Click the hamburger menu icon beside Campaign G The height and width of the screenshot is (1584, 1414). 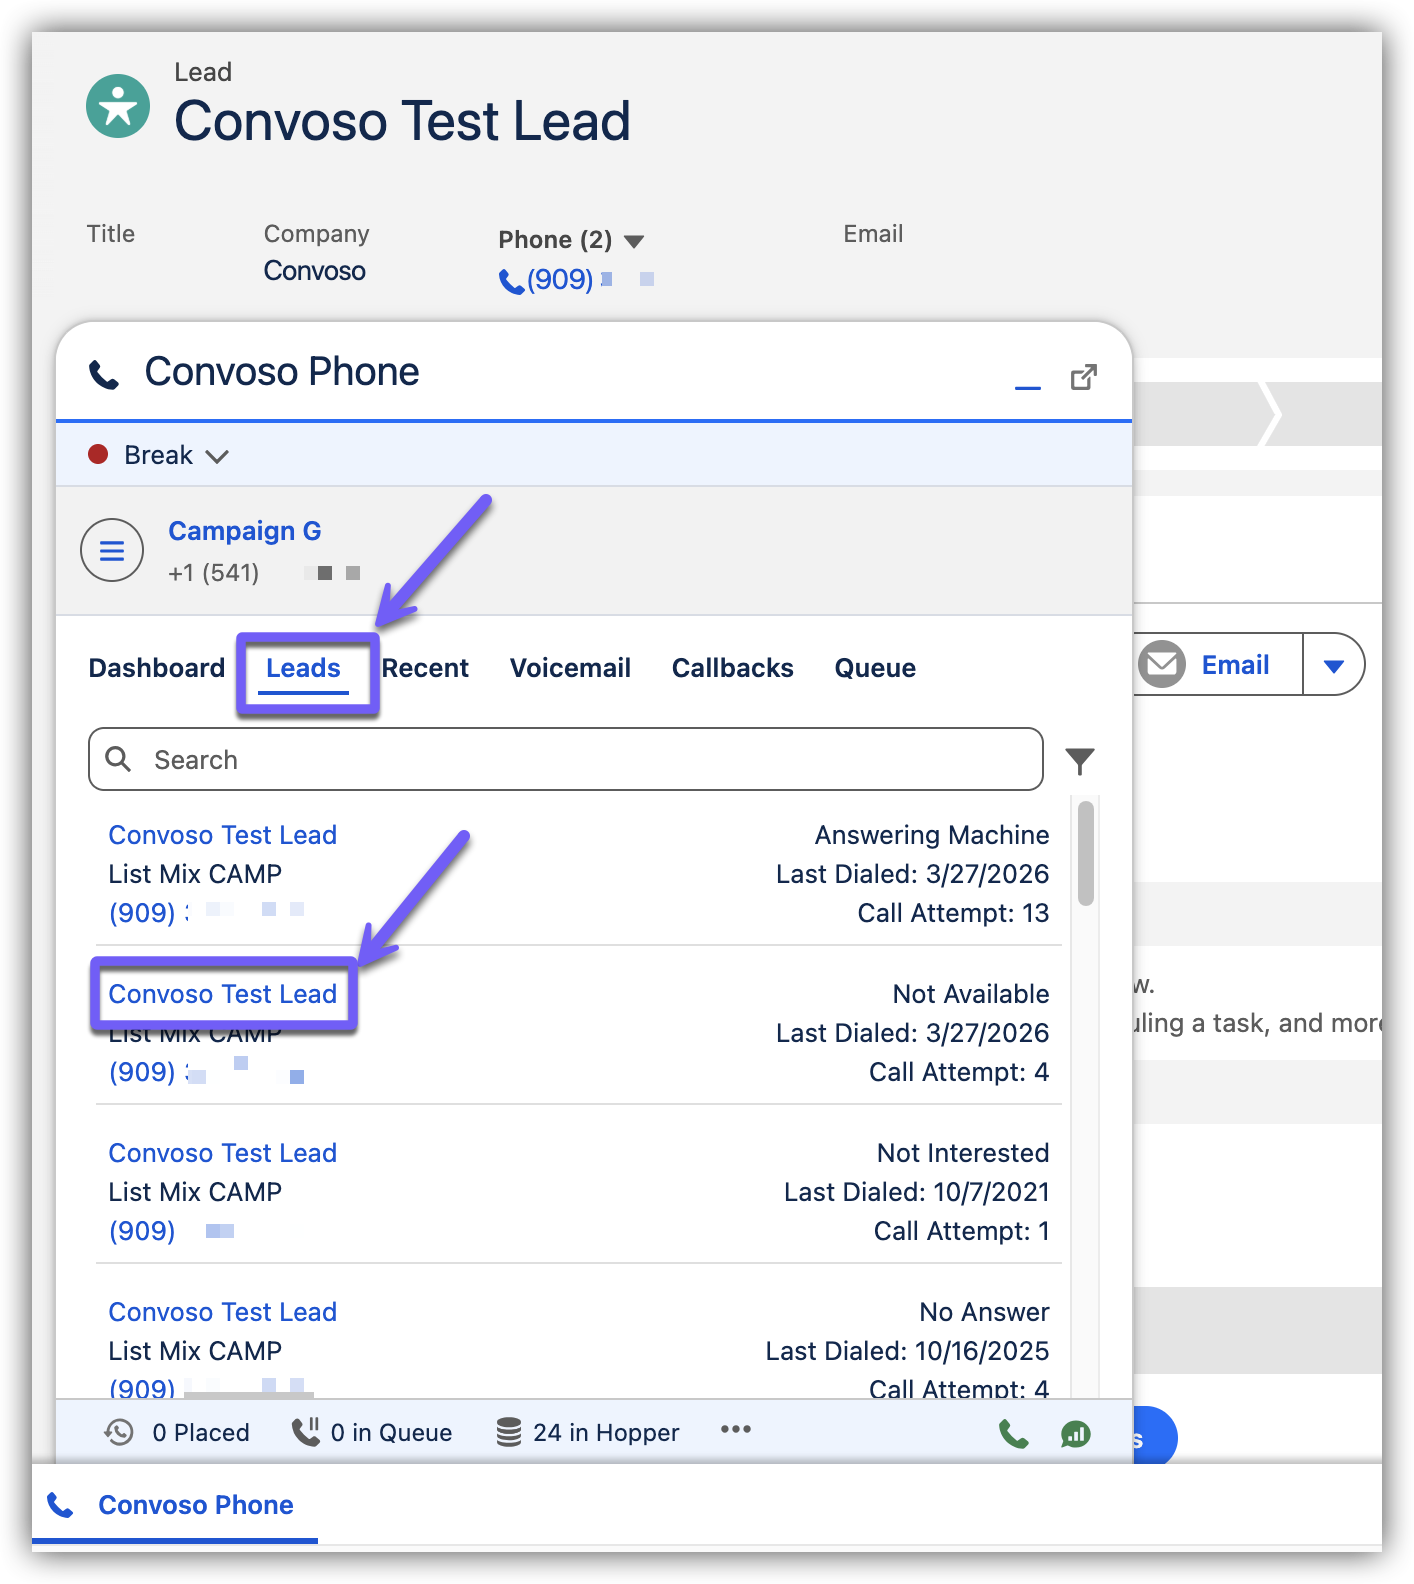(x=112, y=550)
